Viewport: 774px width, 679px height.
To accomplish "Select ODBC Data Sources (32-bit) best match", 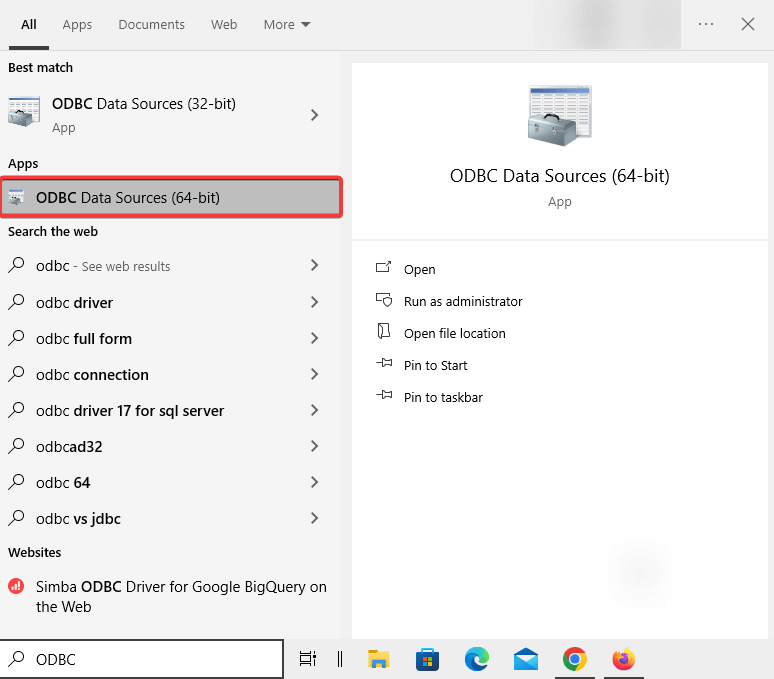I will click(x=170, y=115).
